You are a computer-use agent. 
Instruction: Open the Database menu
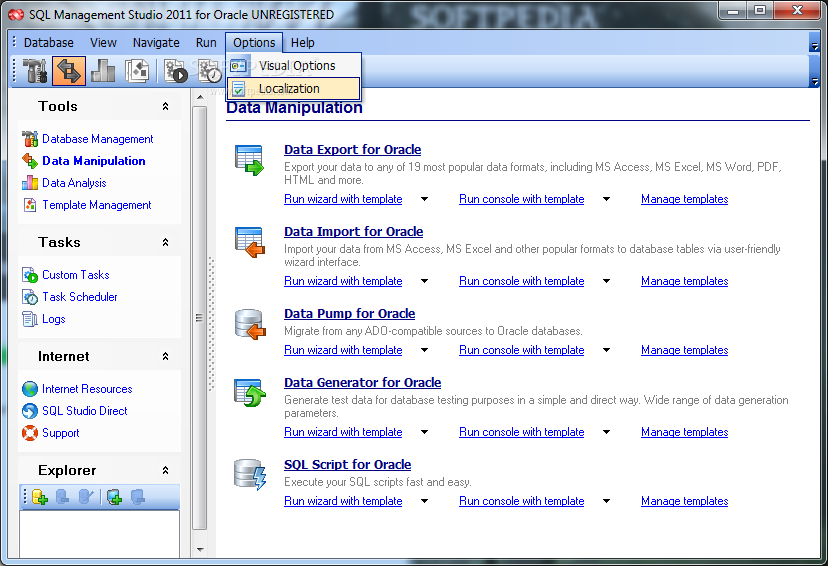(x=49, y=43)
